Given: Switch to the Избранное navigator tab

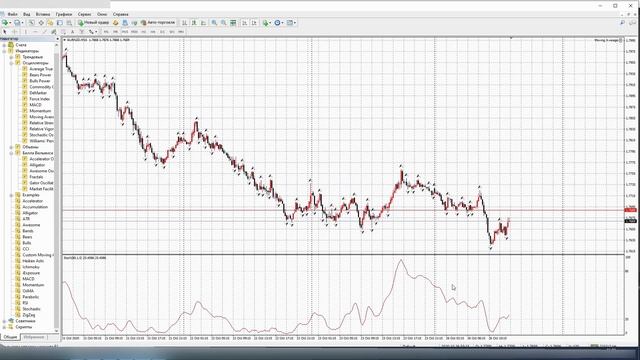Looking at the screenshot, I should [x=33, y=337].
